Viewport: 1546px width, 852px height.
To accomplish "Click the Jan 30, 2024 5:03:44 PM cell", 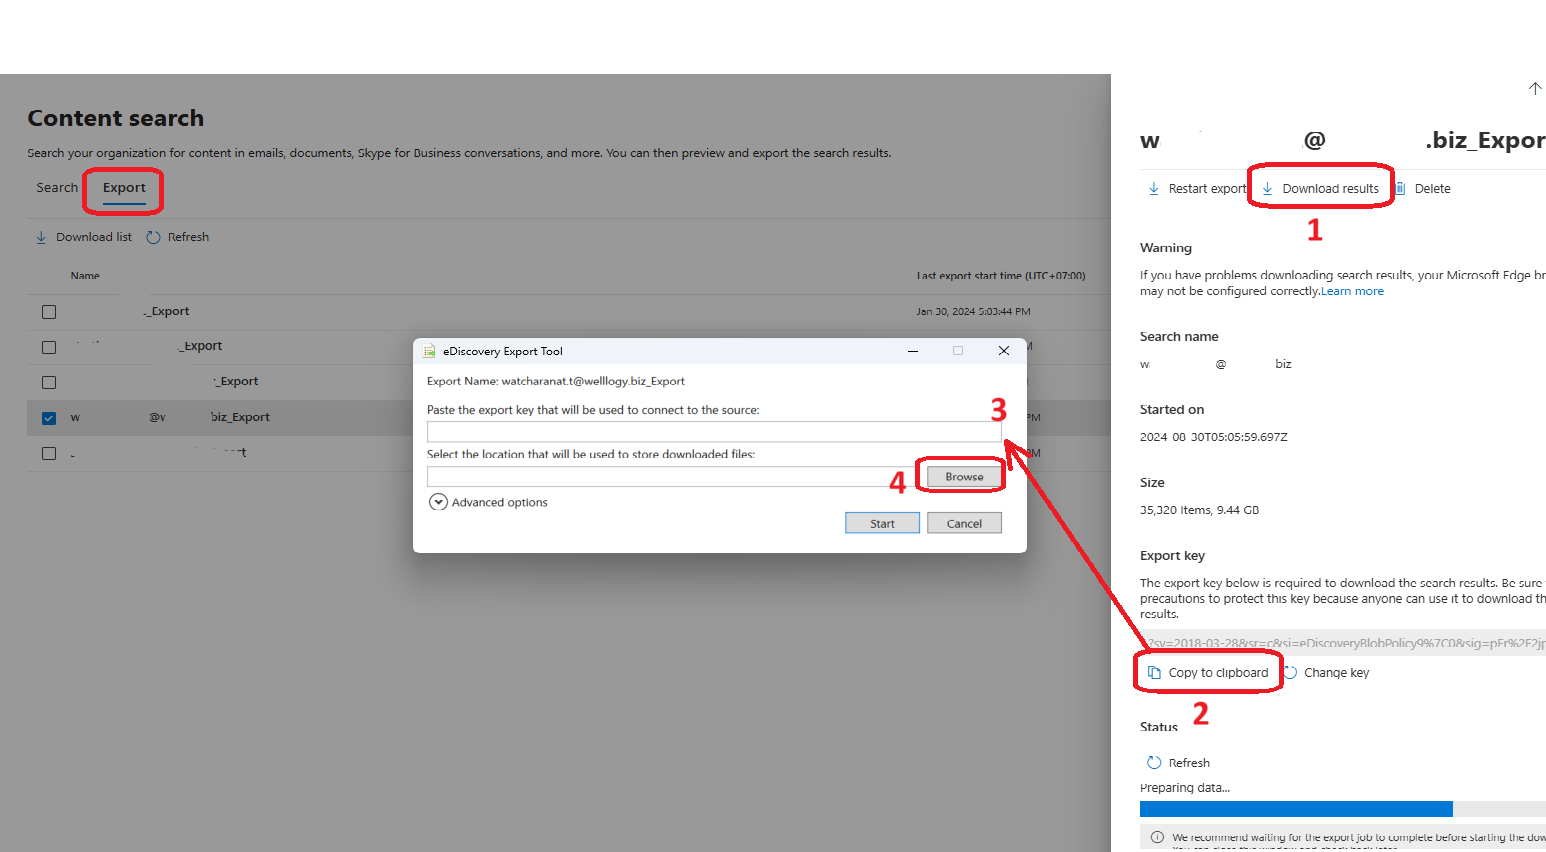I will click(973, 312).
